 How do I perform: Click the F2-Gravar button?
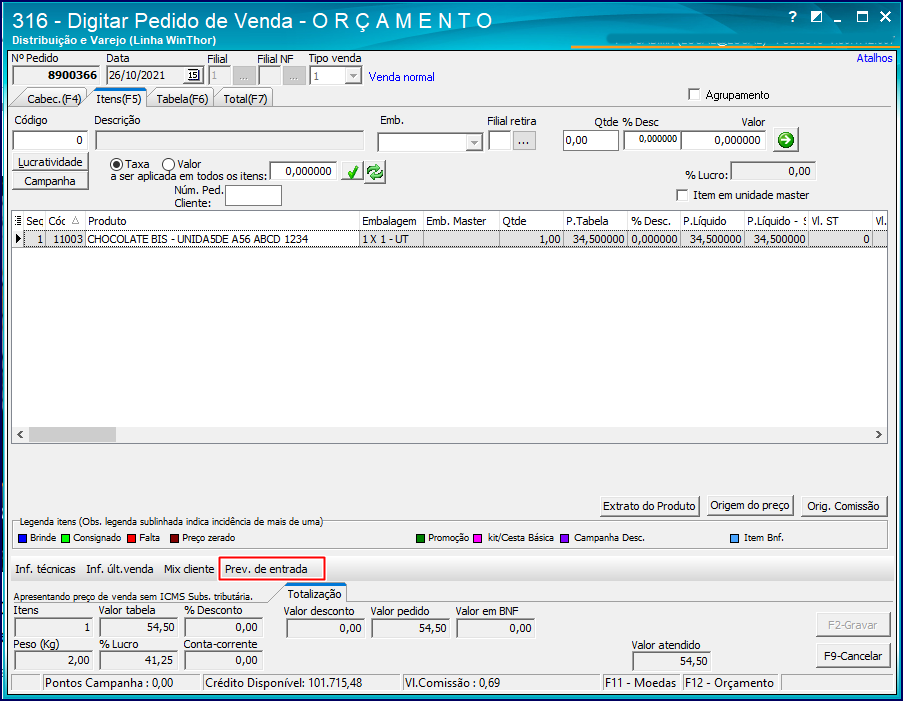[853, 625]
